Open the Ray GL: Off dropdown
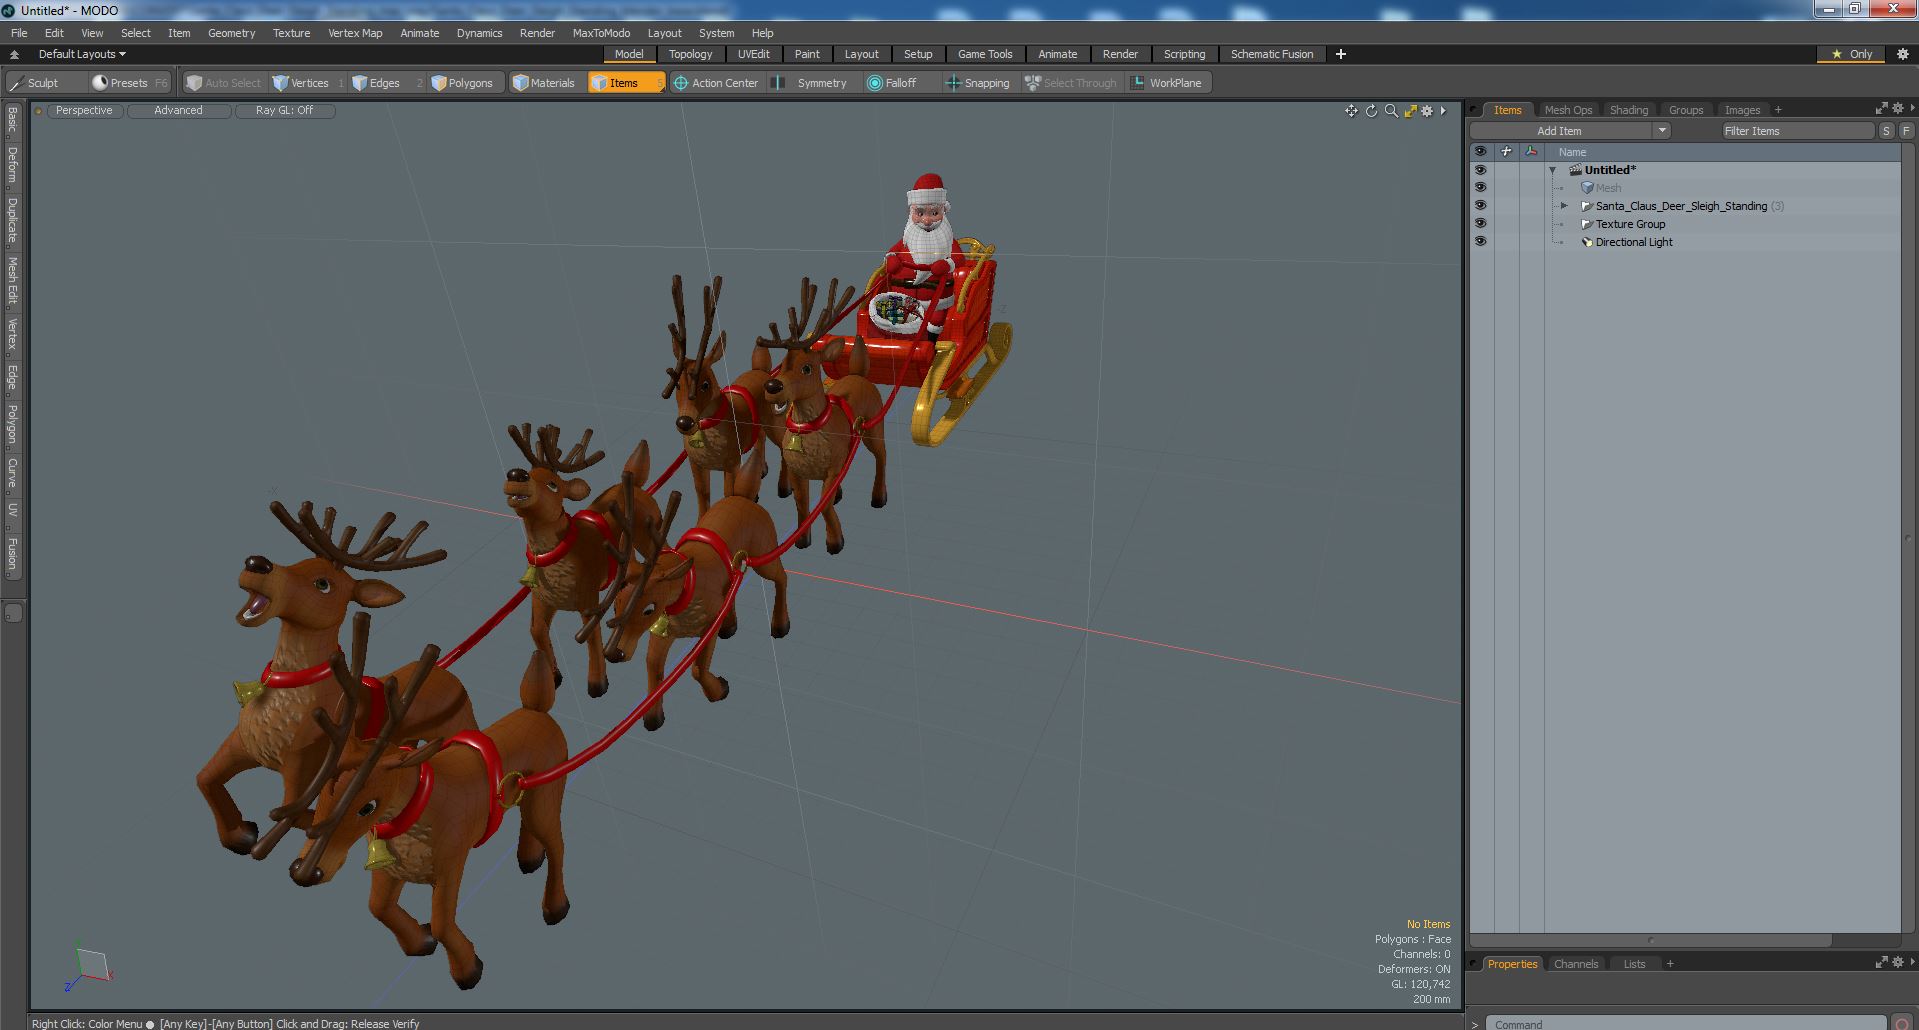1919x1030 pixels. pos(284,111)
